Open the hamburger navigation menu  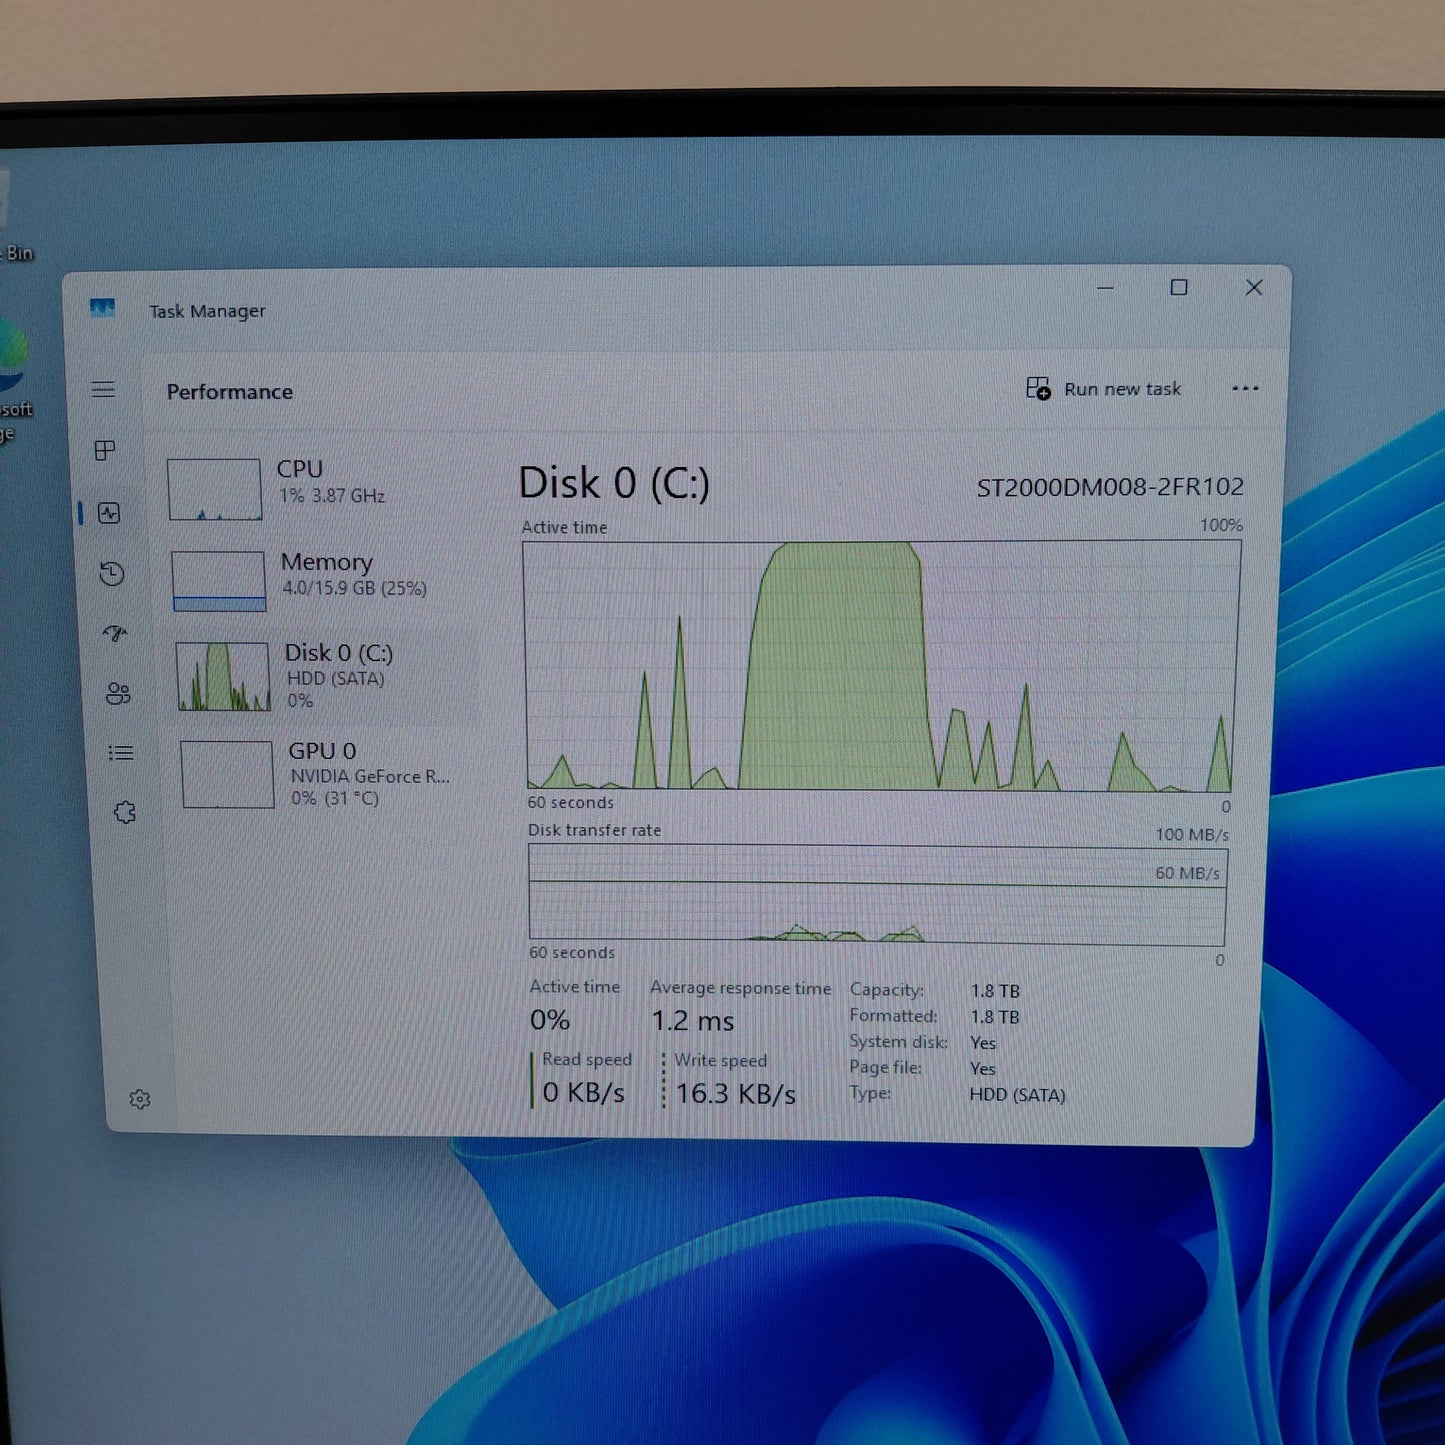click(x=103, y=390)
